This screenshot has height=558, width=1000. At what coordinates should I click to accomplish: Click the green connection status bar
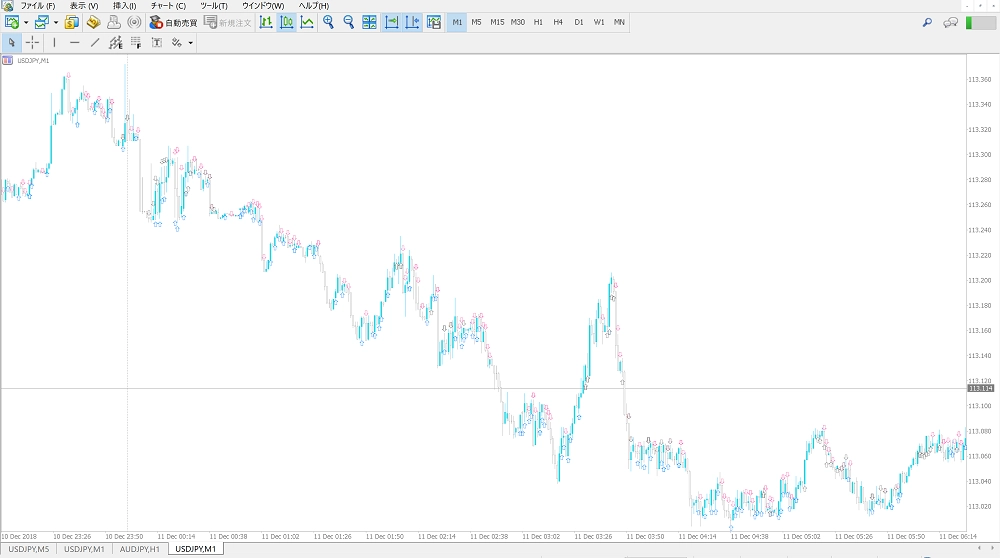pos(980,23)
